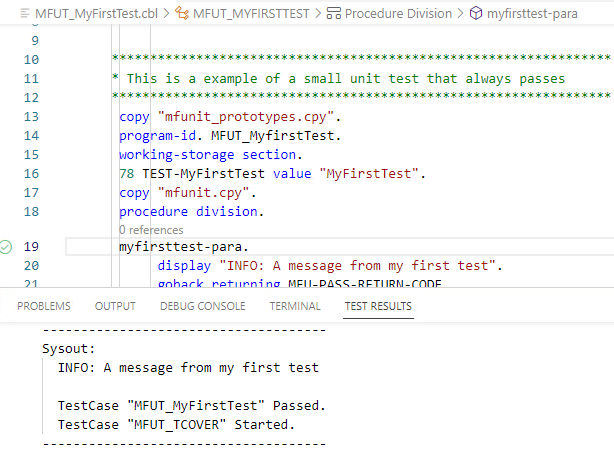Click TestCase "MFUT_MyFirstTest" Passed output line
The image size is (614, 449).
191,406
